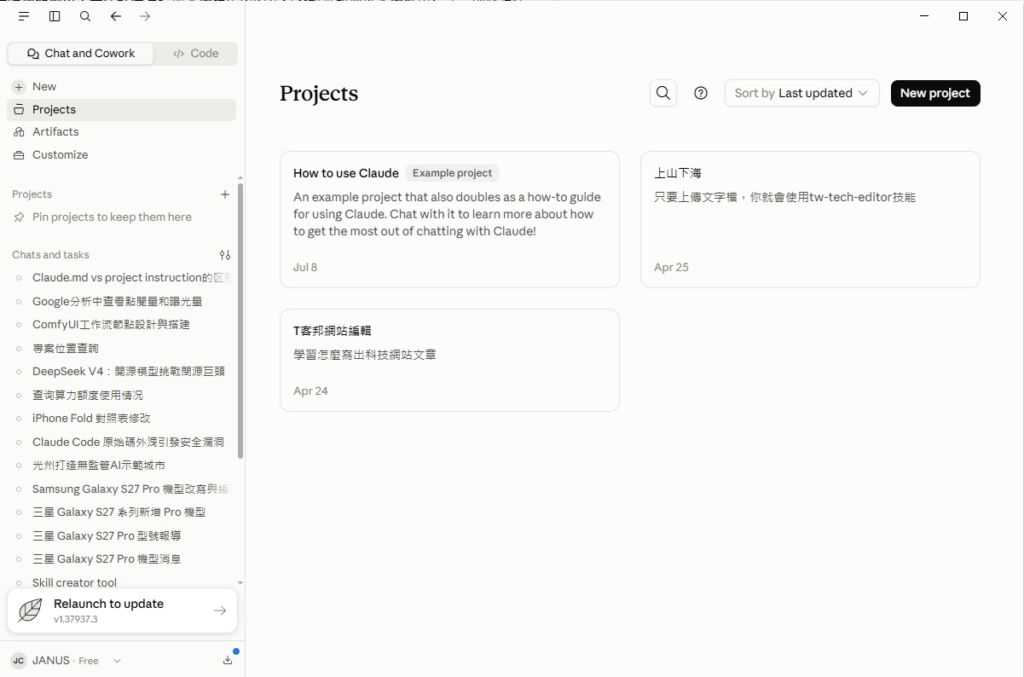This screenshot has height=677, width=1024.
Task: Go forward with the right arrow
Action: 145,16
